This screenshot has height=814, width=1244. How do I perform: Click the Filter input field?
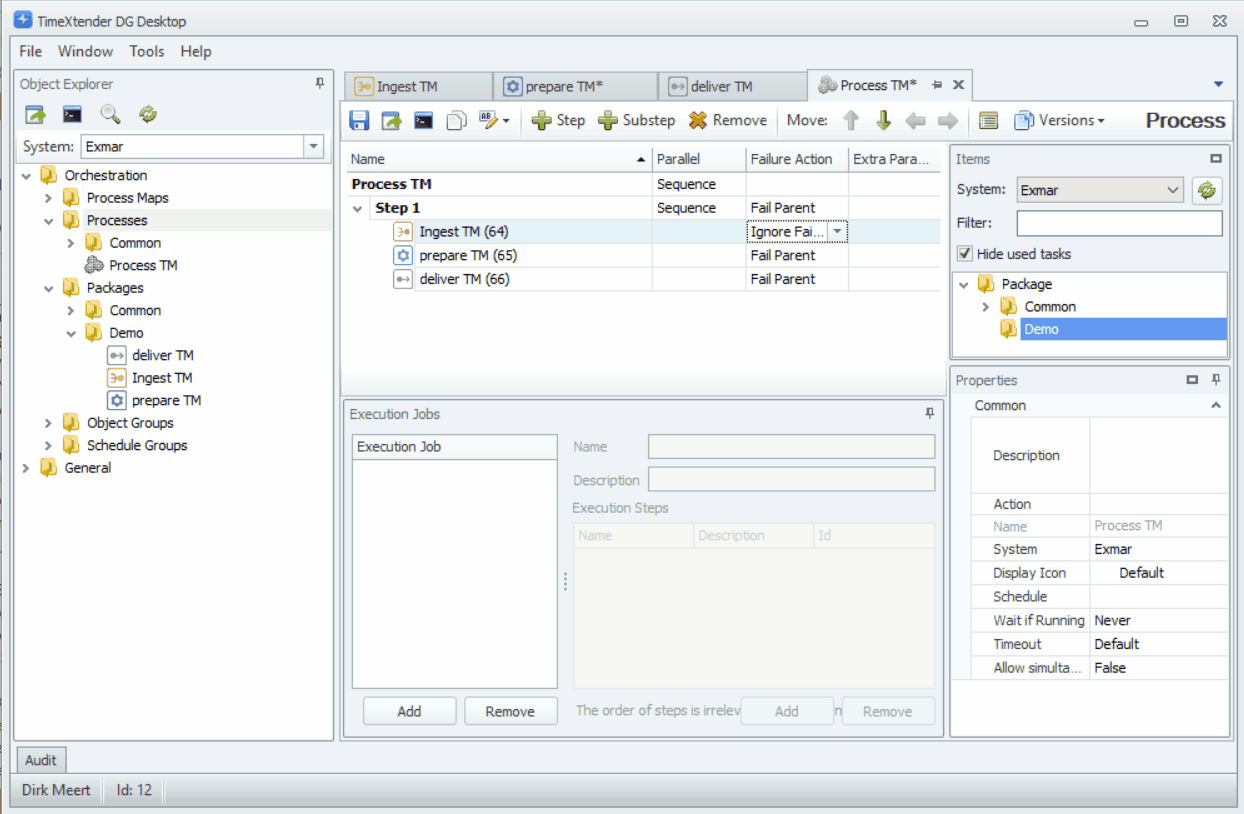click(x=1118, y=223)
